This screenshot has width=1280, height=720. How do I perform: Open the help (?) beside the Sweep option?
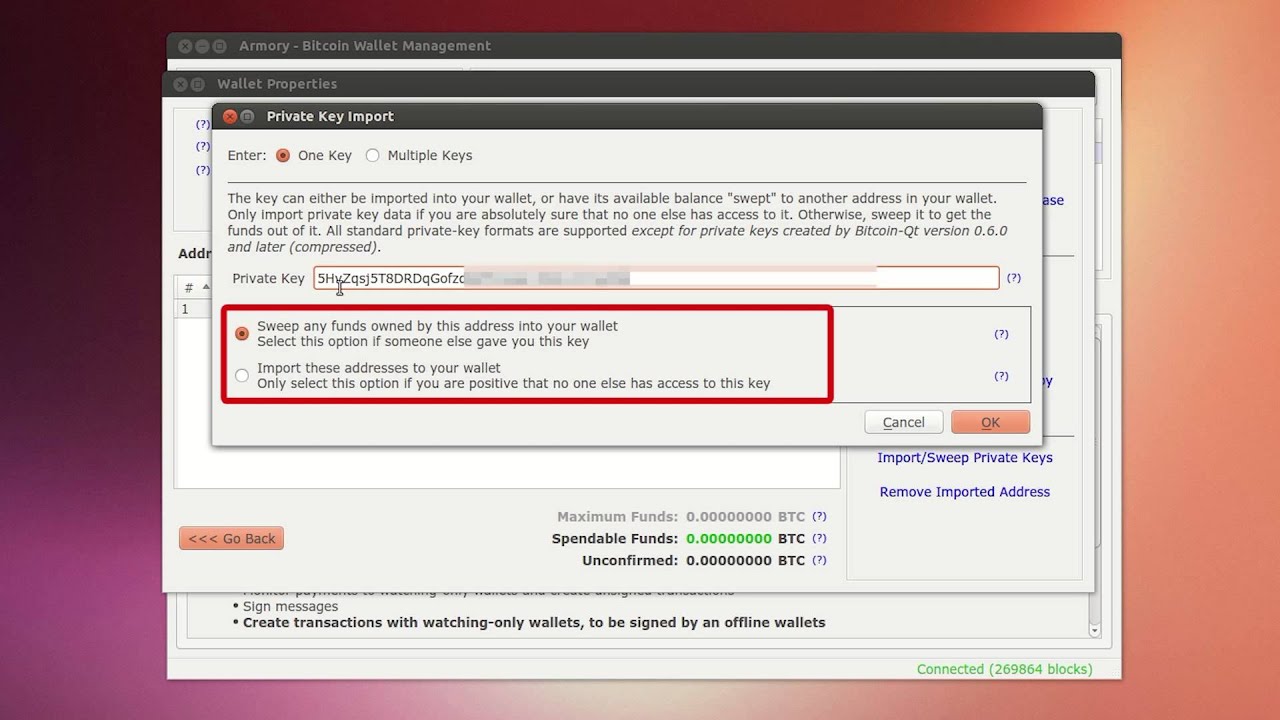click(x=1001, y=334)
